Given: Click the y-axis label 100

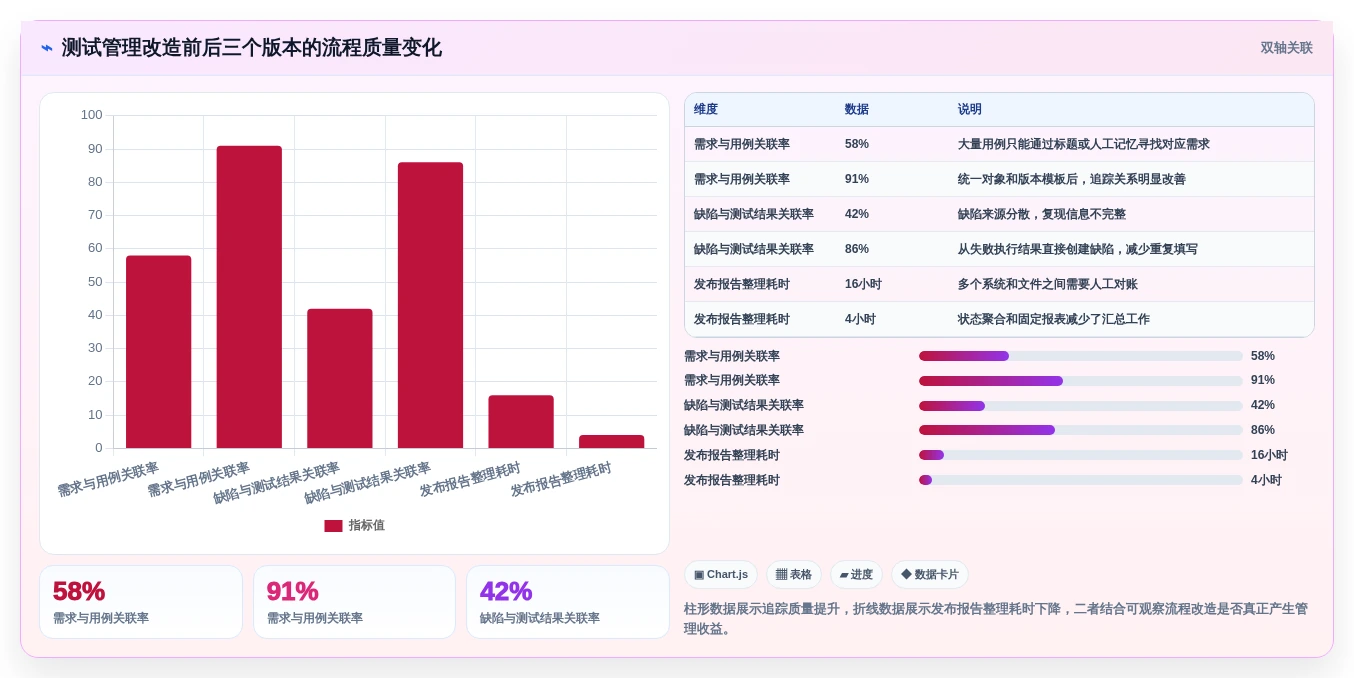Looking at the screenshot, I should coord(92,115).
